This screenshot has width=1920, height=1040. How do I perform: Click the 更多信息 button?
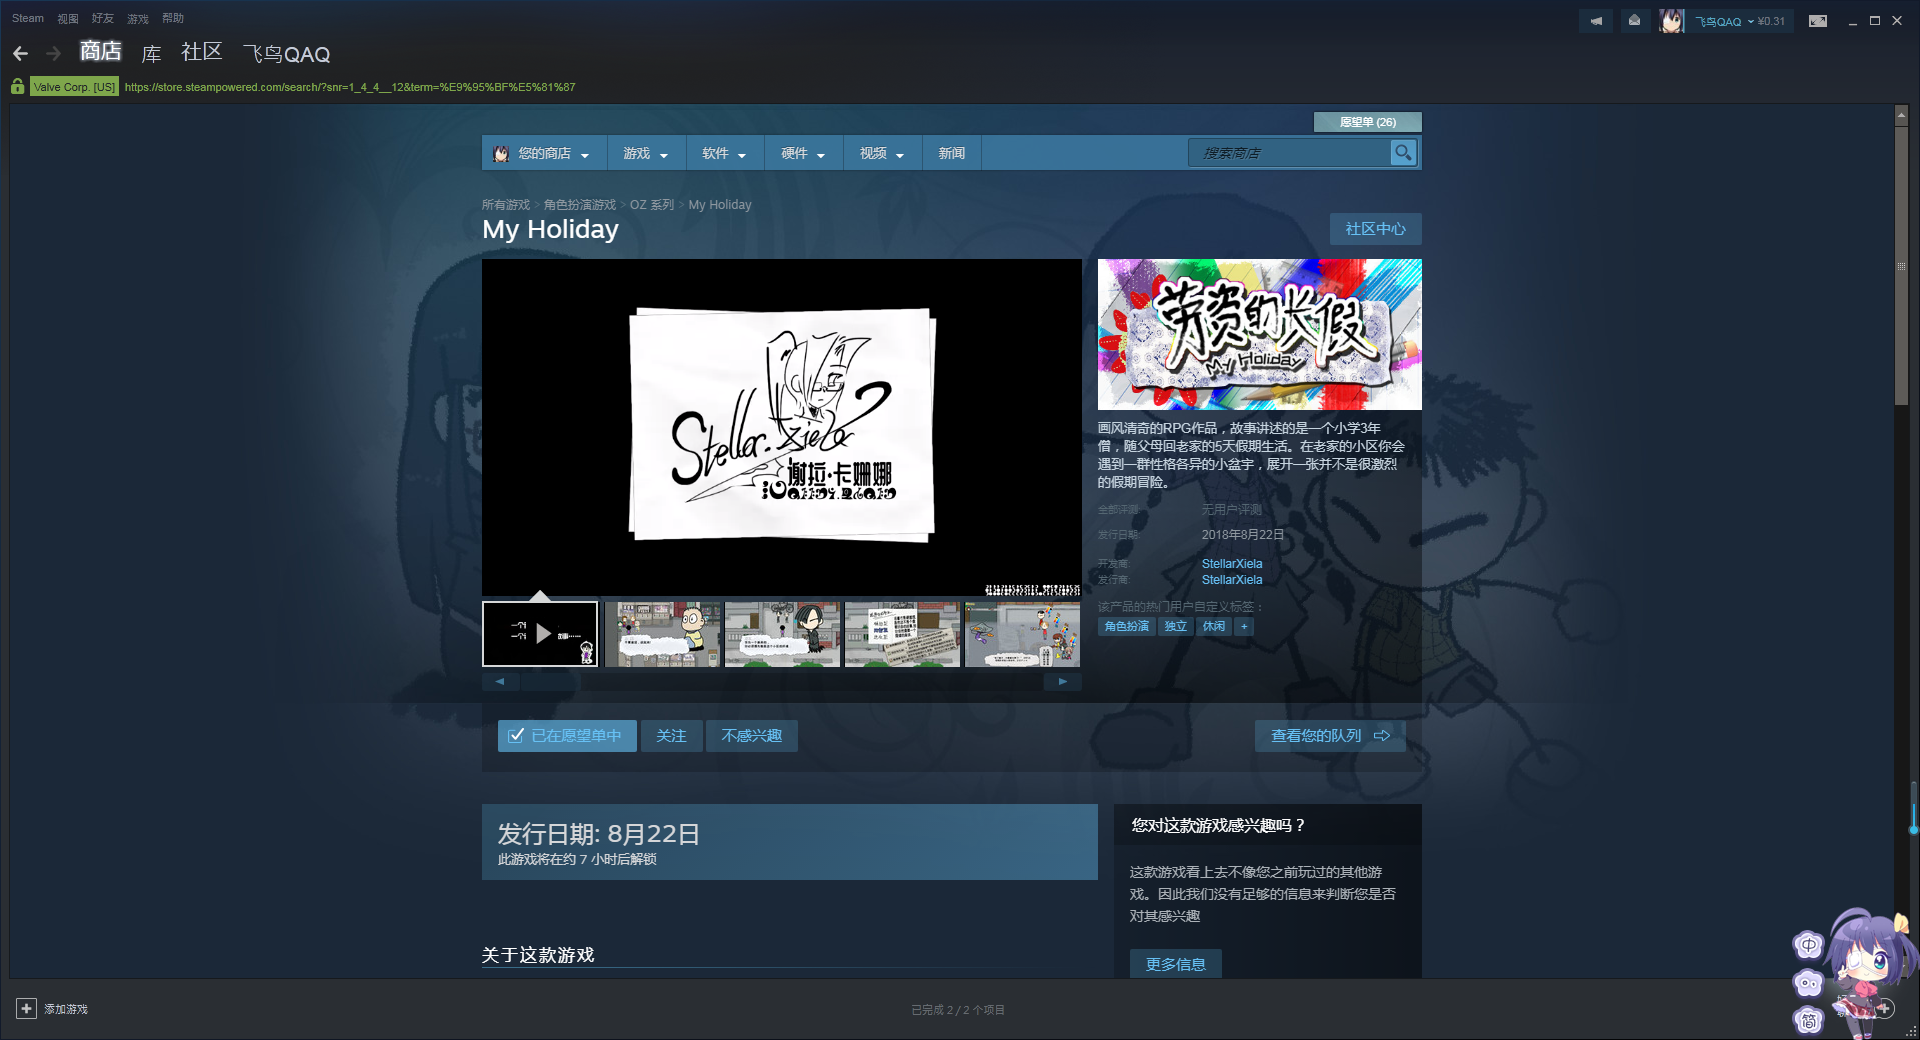coord(1176,964)
